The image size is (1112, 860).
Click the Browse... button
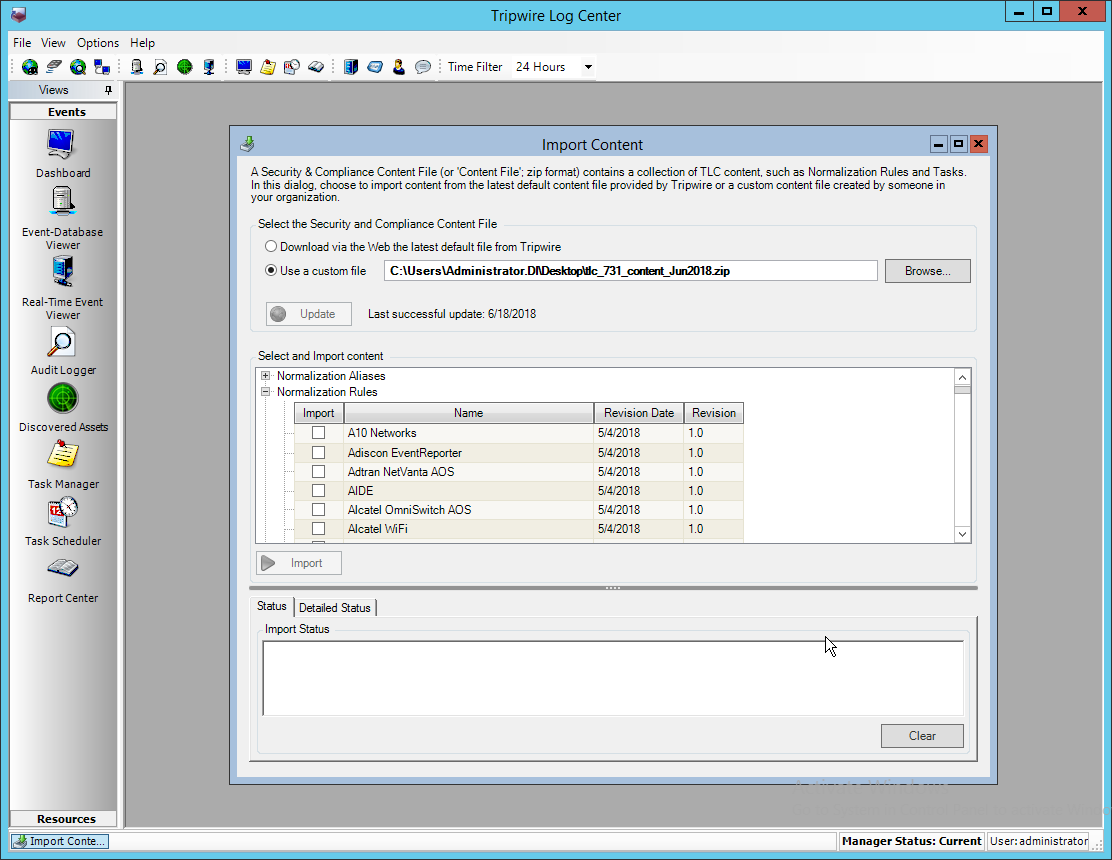click(928, 271)
